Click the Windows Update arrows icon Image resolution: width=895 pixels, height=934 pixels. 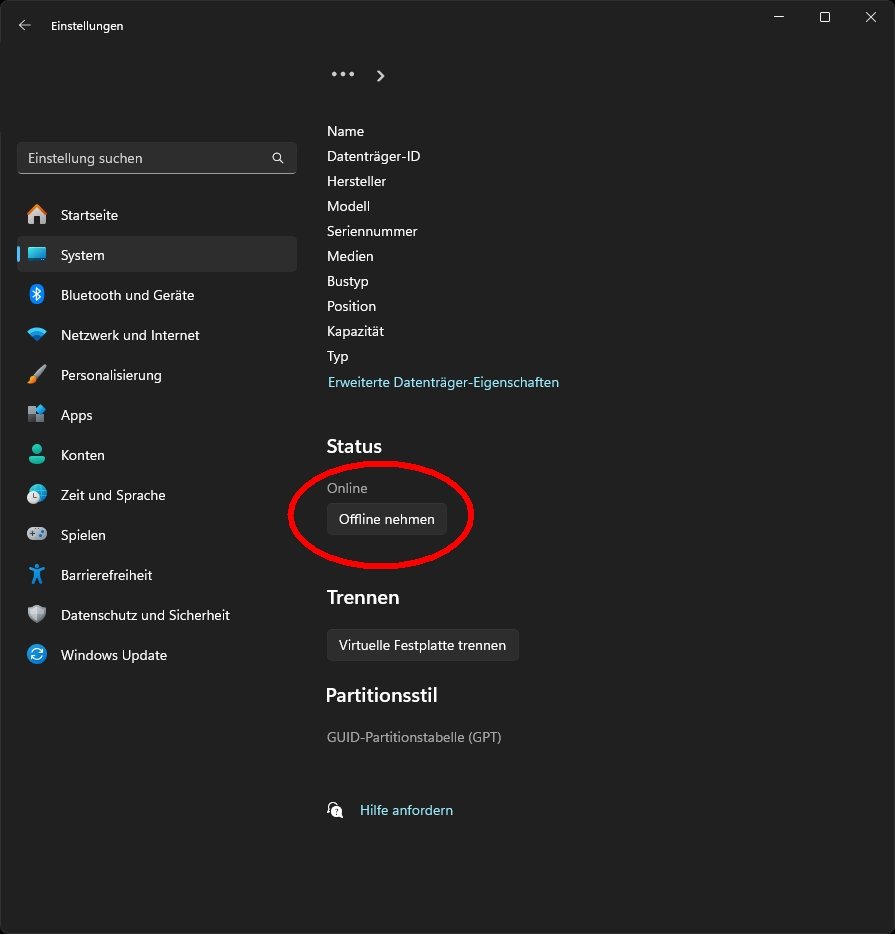tap(37, 654)
